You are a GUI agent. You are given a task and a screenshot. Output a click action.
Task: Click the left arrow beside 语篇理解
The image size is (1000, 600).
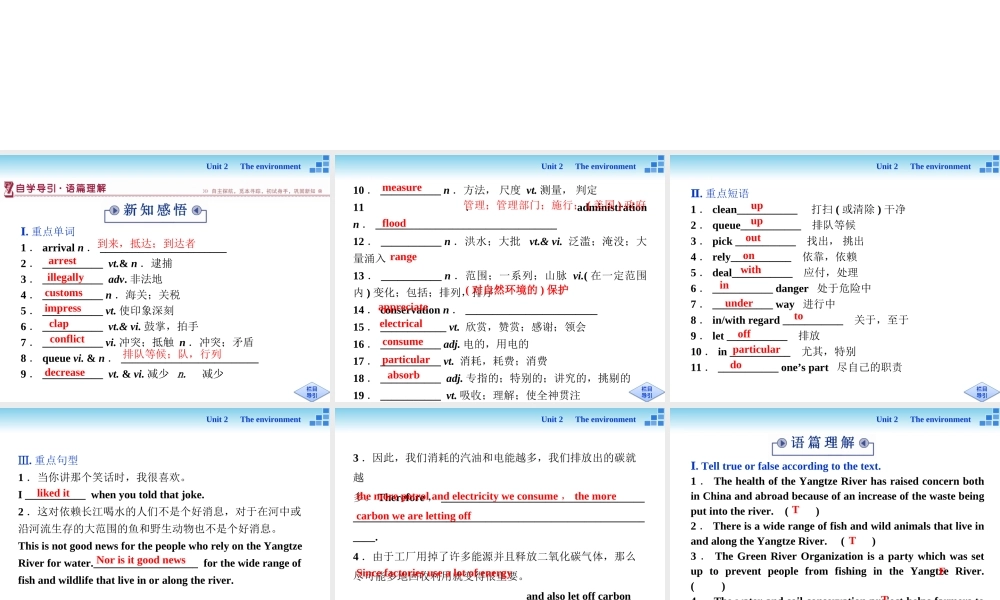(x=782, y=443)
